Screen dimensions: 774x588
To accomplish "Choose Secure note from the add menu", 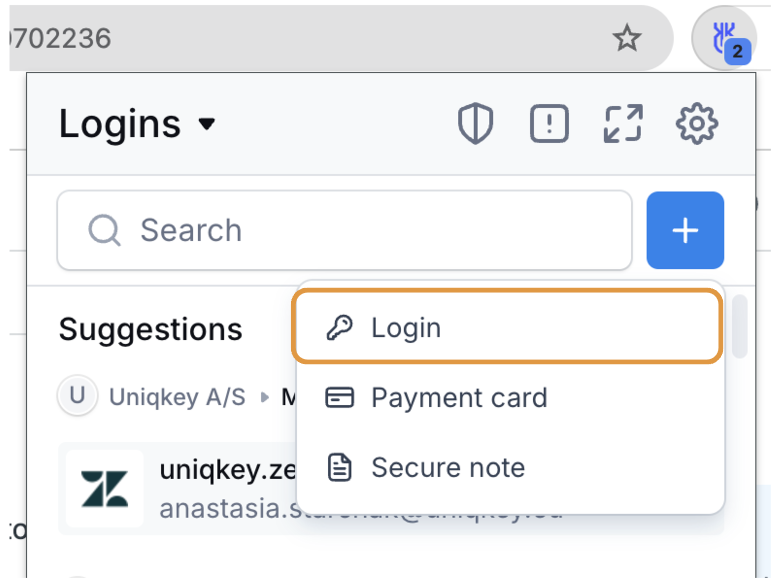I will [508, 468].
